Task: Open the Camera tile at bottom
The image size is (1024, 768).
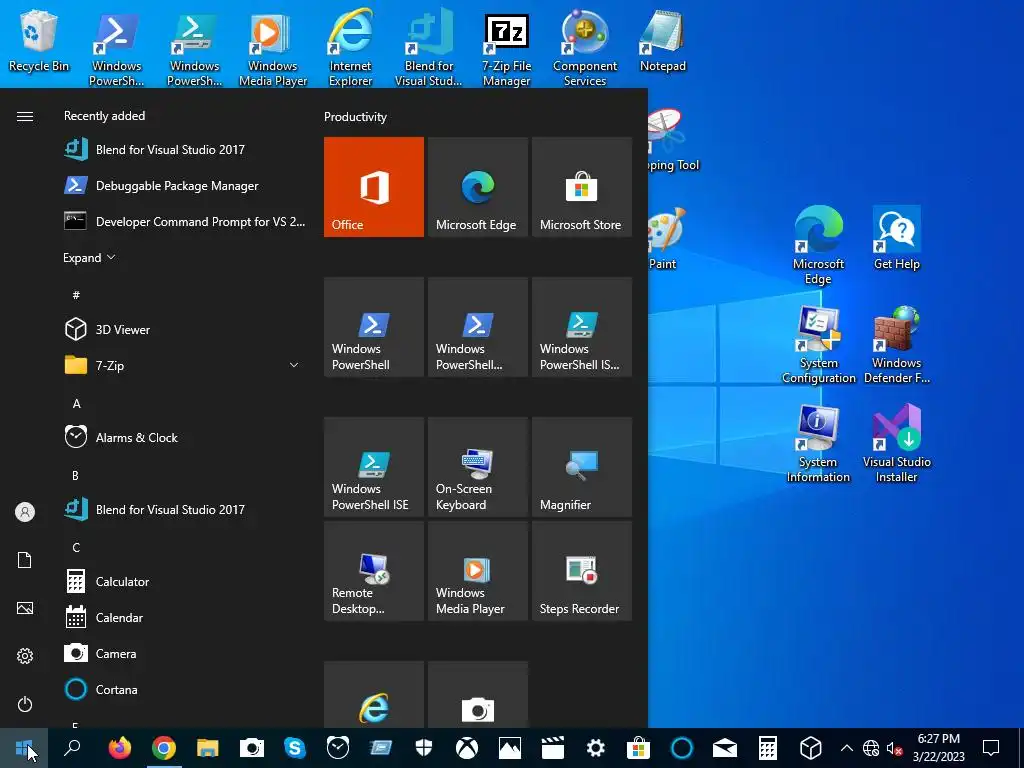Action: [477, 694]
